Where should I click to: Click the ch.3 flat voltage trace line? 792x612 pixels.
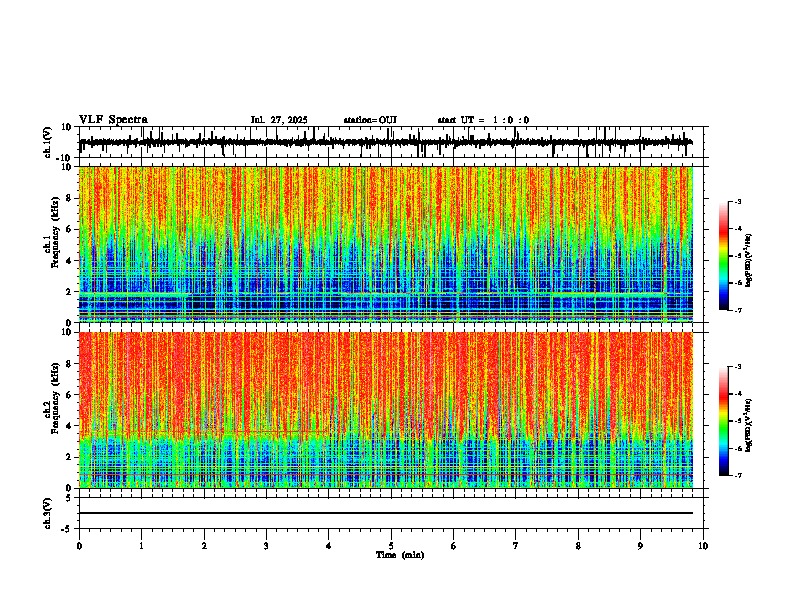point(386,513)
